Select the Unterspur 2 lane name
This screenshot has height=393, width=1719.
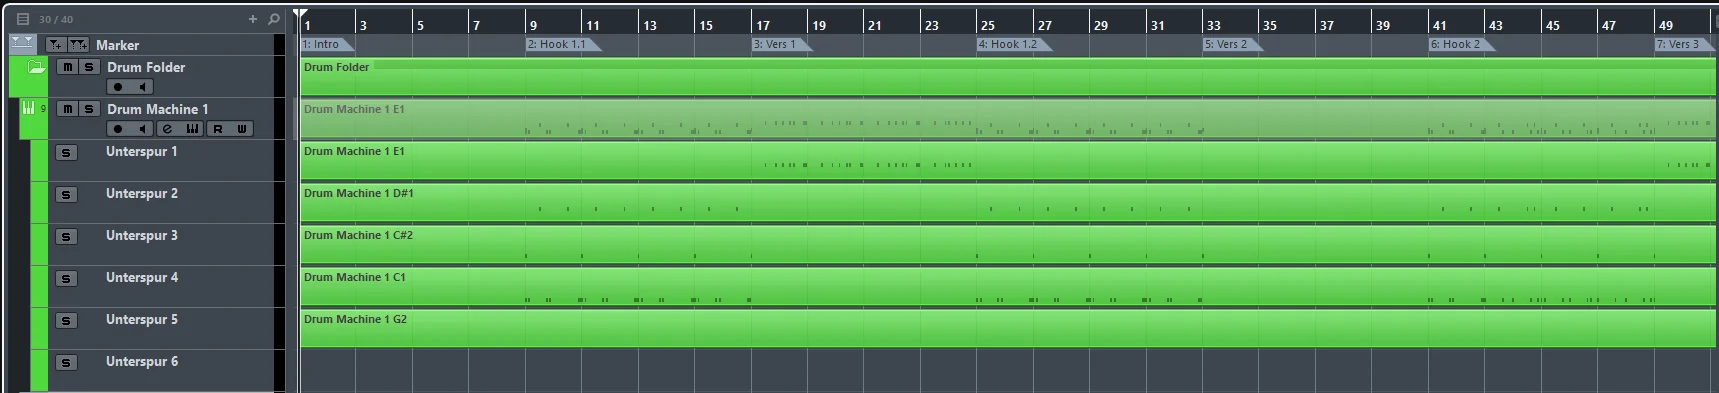pos(142,193)
